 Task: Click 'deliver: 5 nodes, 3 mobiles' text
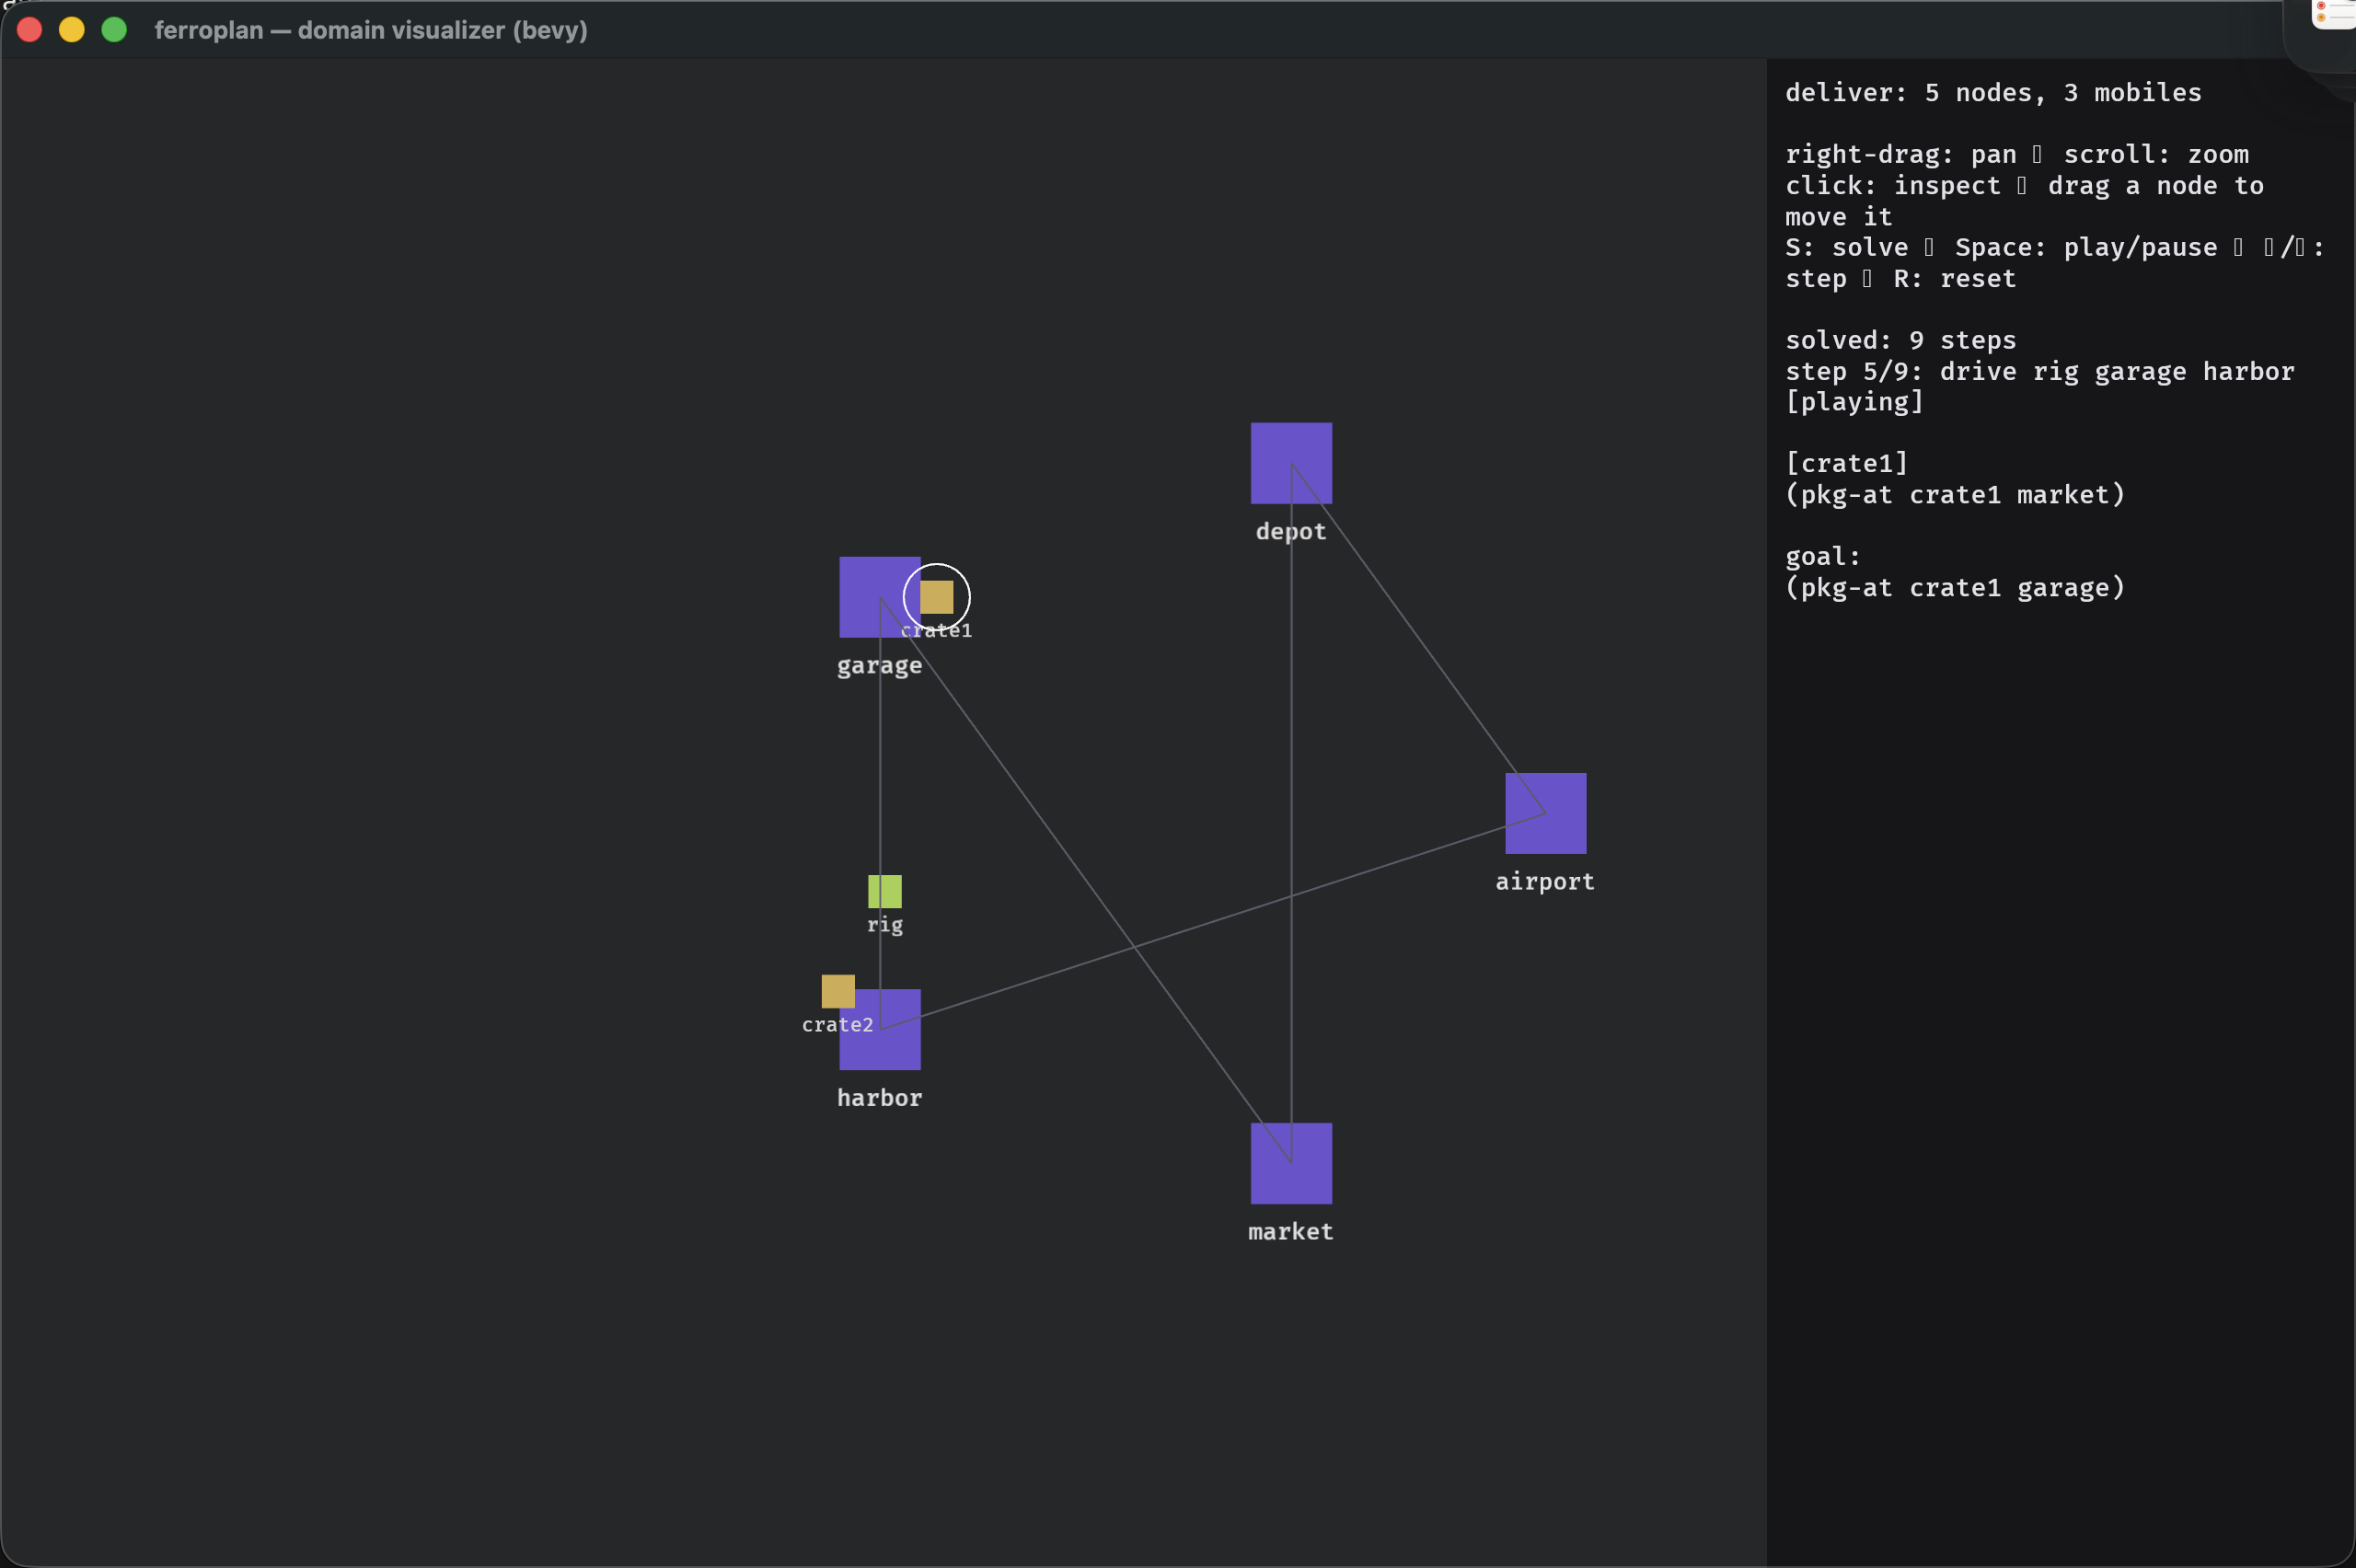(x=1993, y=93)
